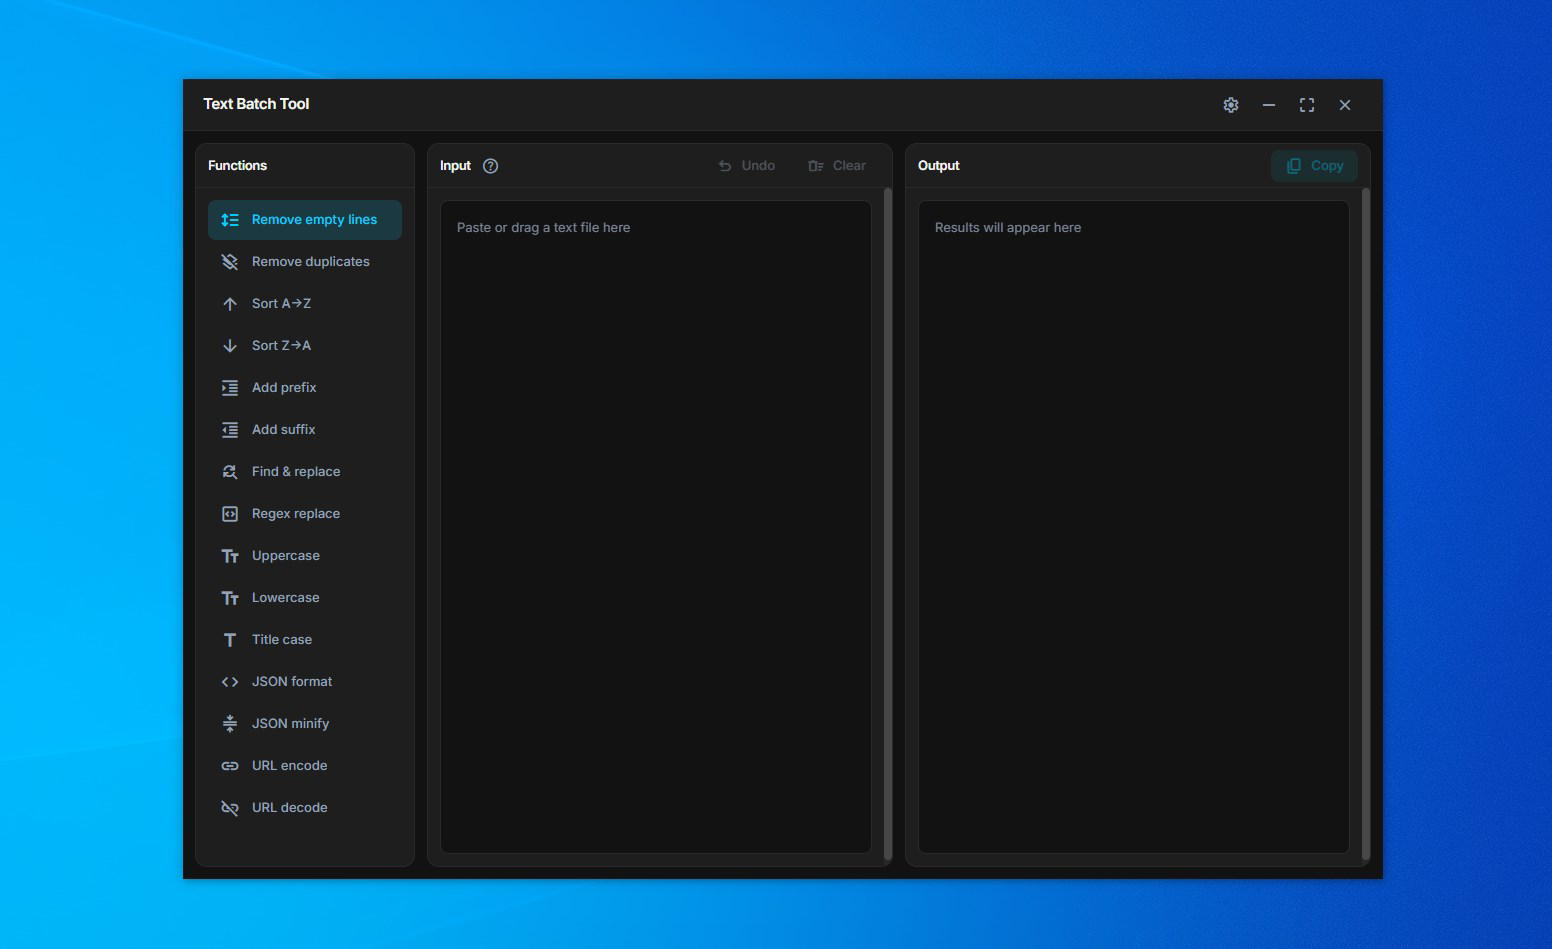Close the Text Batch Tool window
1552x949 pixels.
[1345, 105]
